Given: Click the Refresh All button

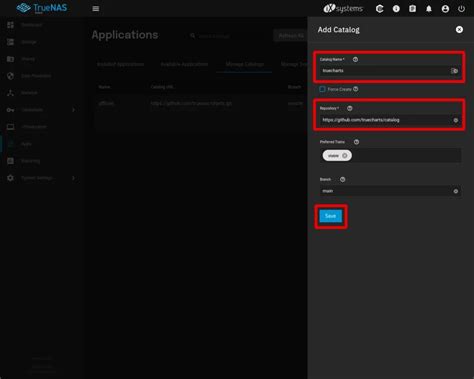Looking at the screenshot, I should click(x=291, y=36).
